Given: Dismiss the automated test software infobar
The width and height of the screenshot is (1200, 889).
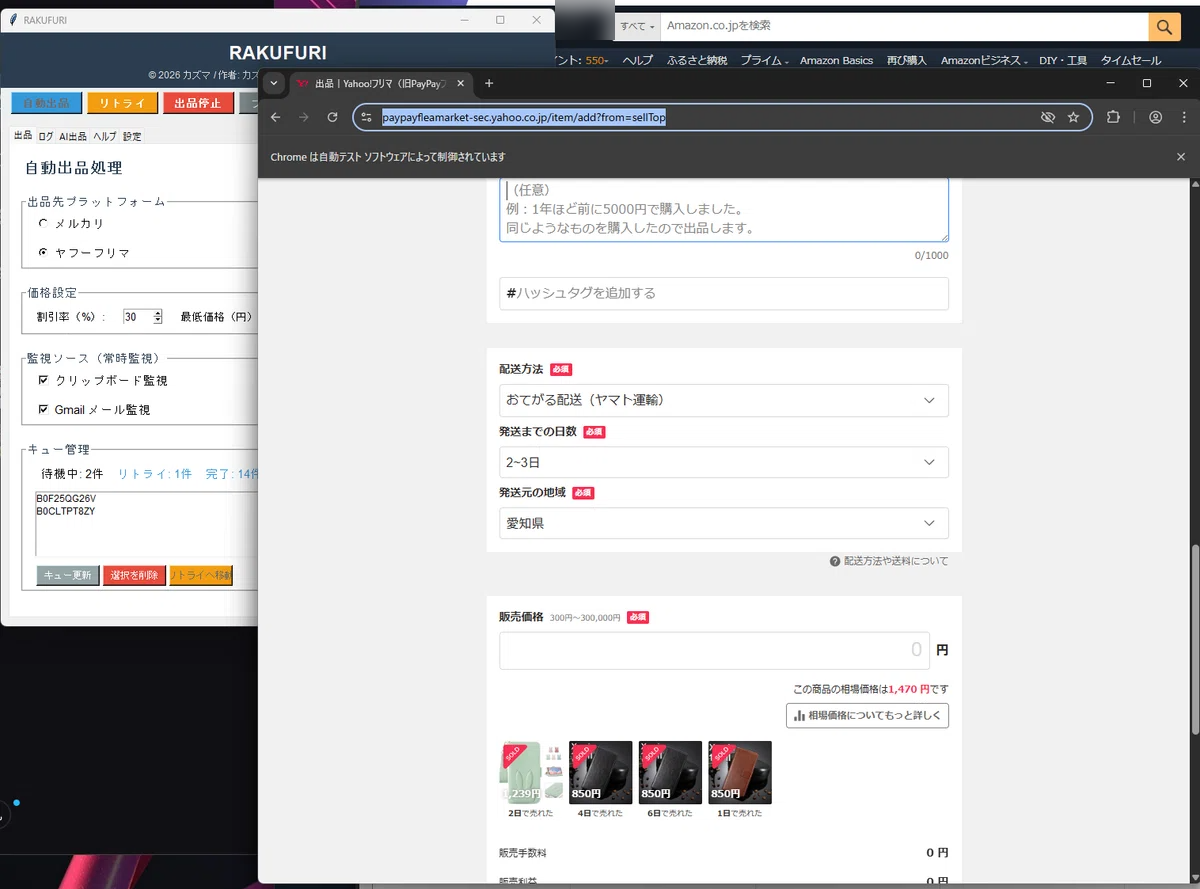Looking at the screenshot, I should point(1181,157).
